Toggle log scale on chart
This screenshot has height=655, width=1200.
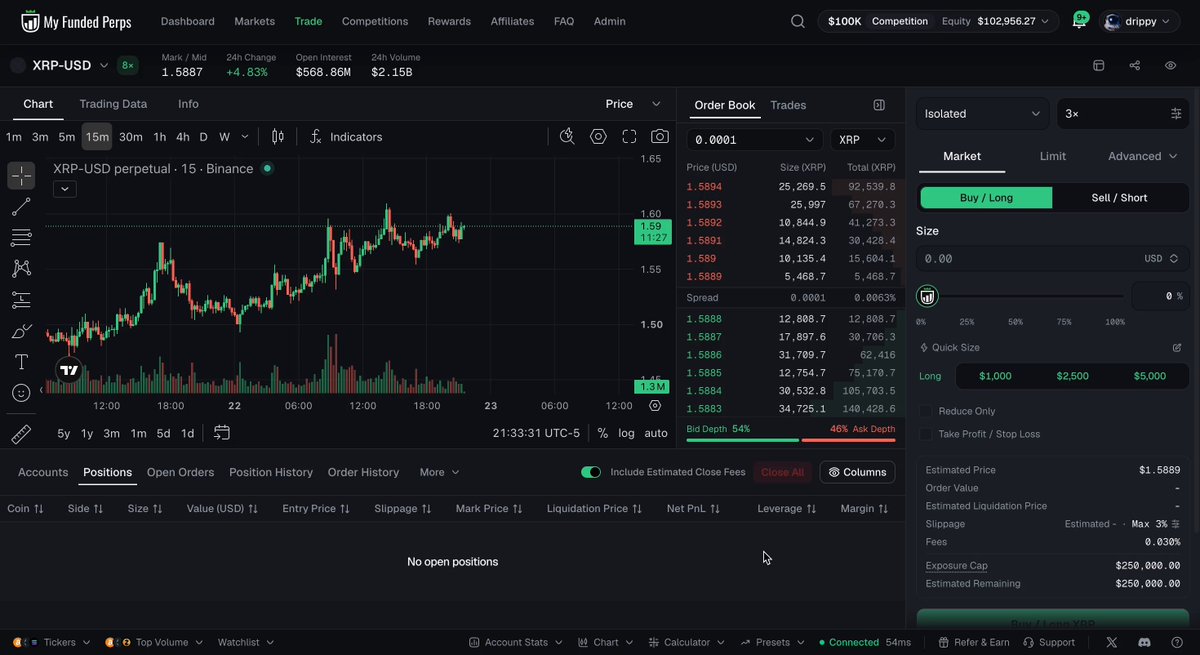[626, 433]
